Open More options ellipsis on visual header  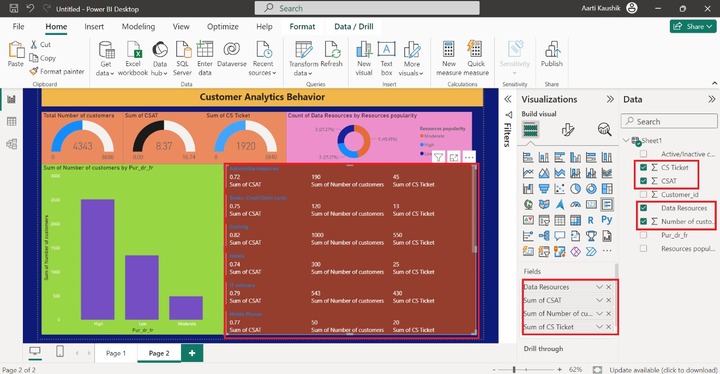[469, 158]
